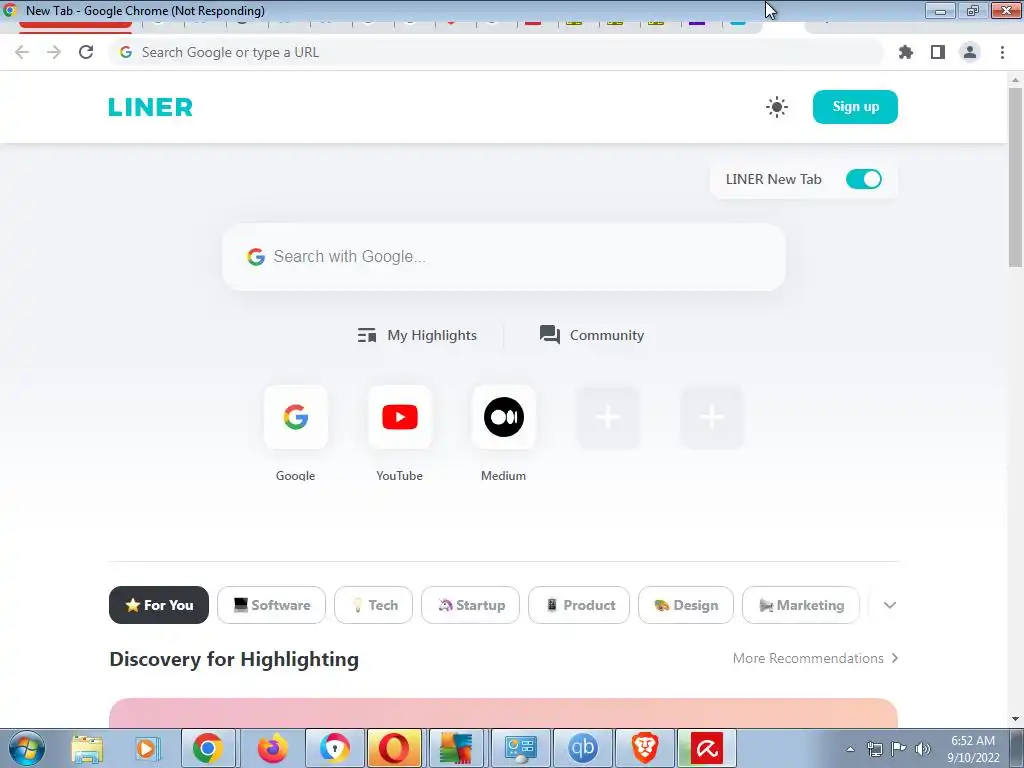Open the Chrome profile avatar
This screenshot has height=768, width=1024.
[970, 52]
